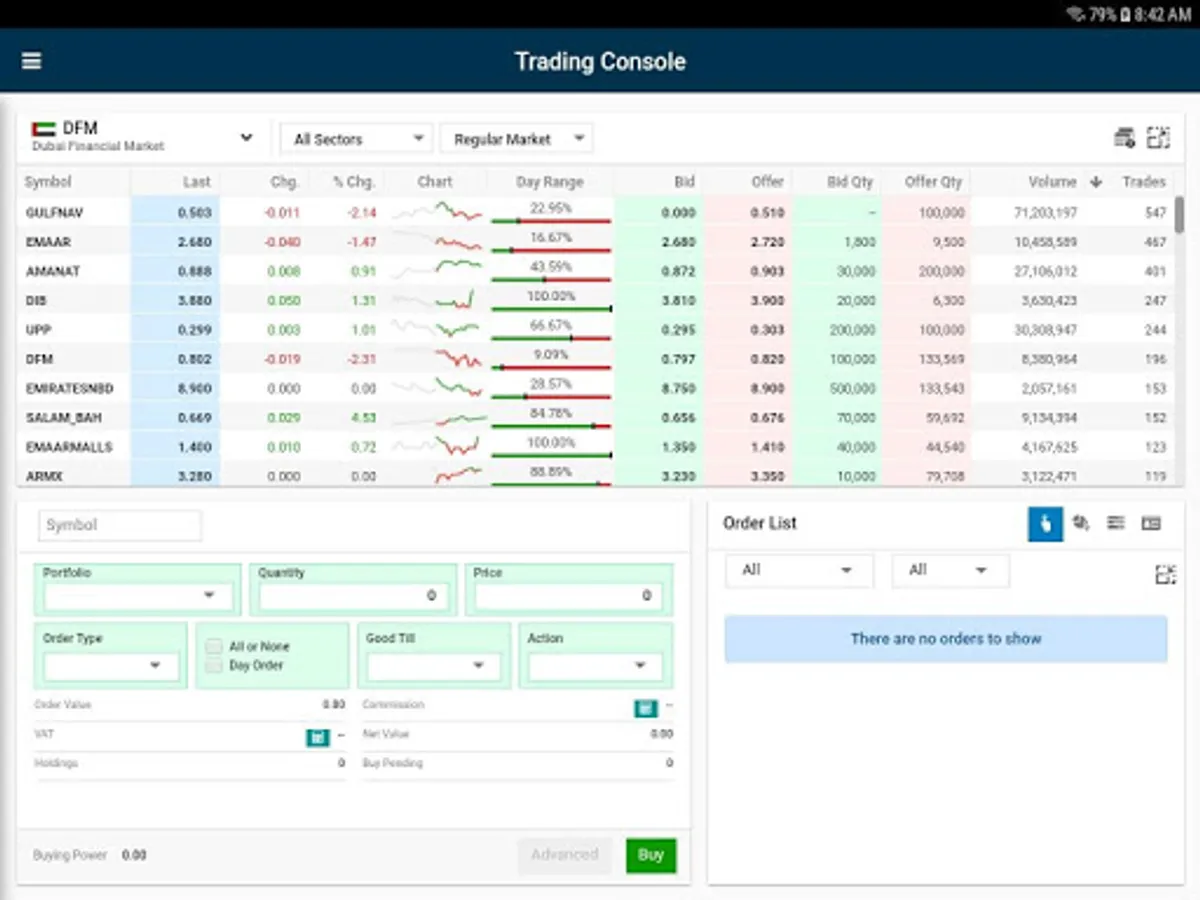The width and height of the screenshot is (1200, 900).
Task: Select the highlighted blue Order List icon
Action: 1045,523
